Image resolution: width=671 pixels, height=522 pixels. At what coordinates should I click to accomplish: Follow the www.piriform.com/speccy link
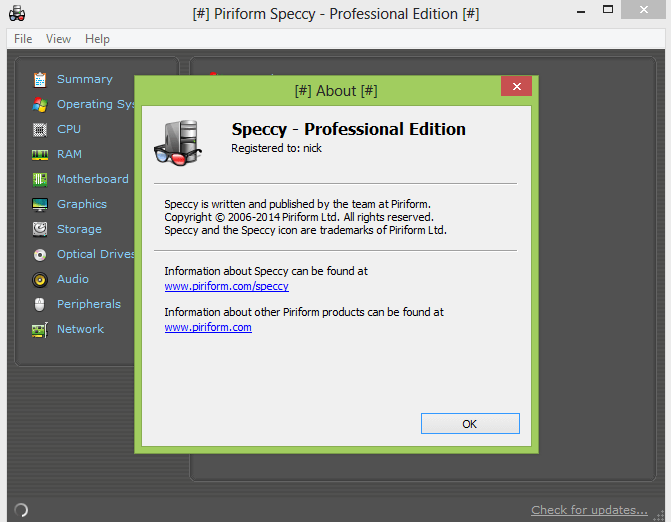(226, 286)
